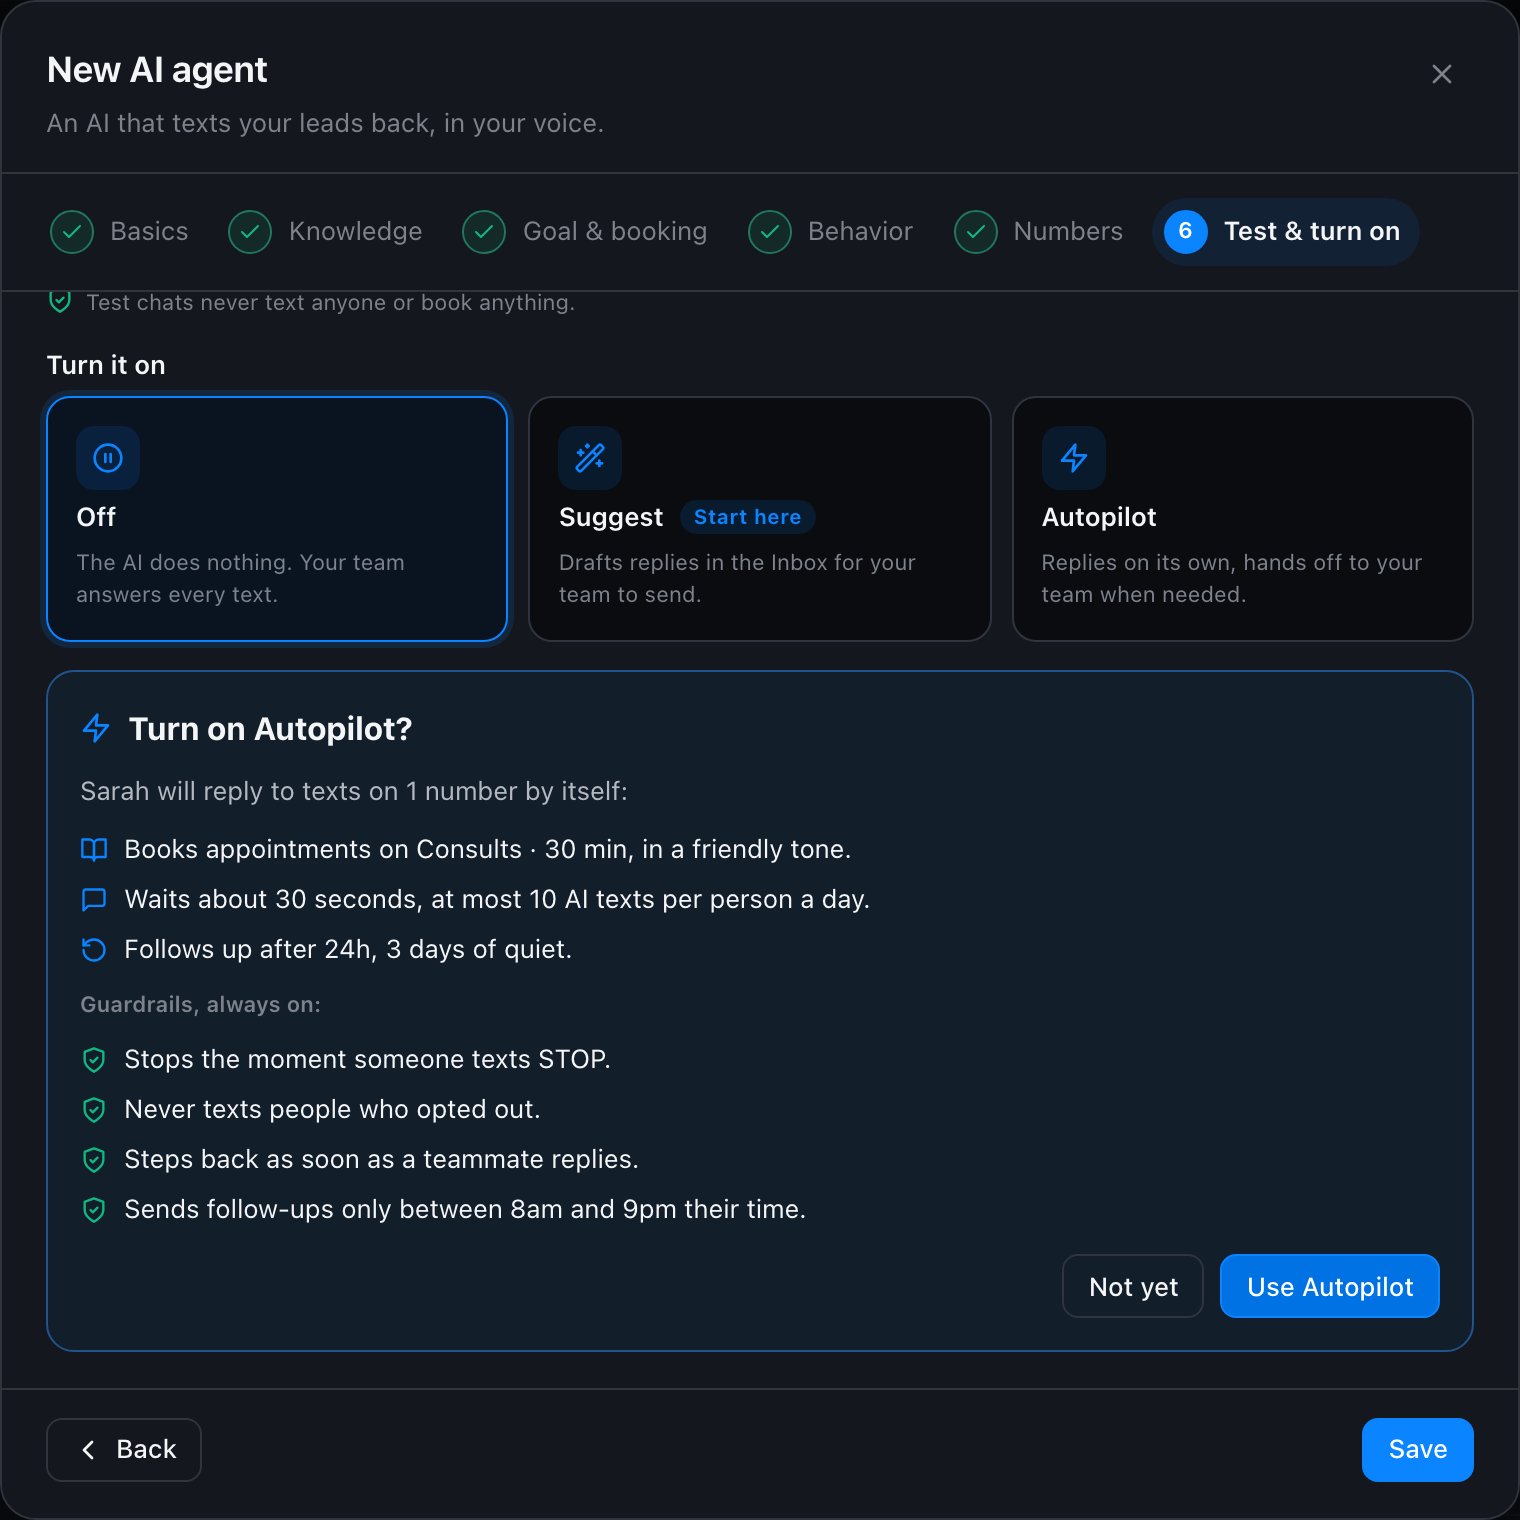This screenshot has width=1520, height=1520.
Task: Click the pause icon on Off card
Action: click(x=108, y=458)
